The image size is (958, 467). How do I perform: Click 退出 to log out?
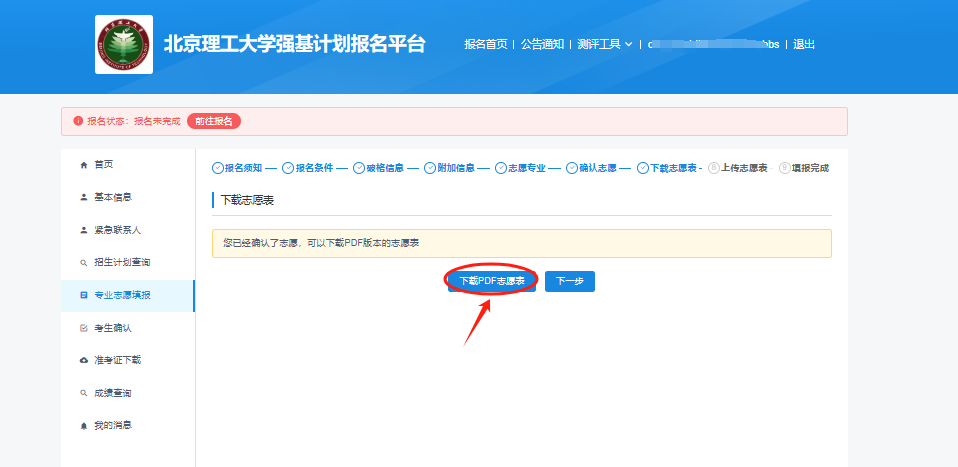(x=804, y=44)
